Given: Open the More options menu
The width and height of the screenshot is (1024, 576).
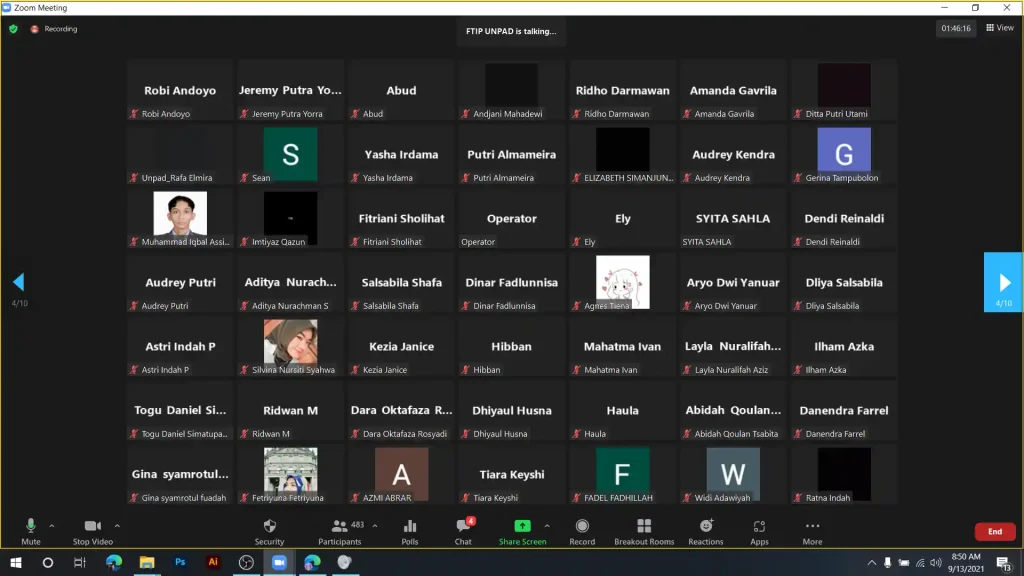Looking at the screenshot, I should [812, 532].
